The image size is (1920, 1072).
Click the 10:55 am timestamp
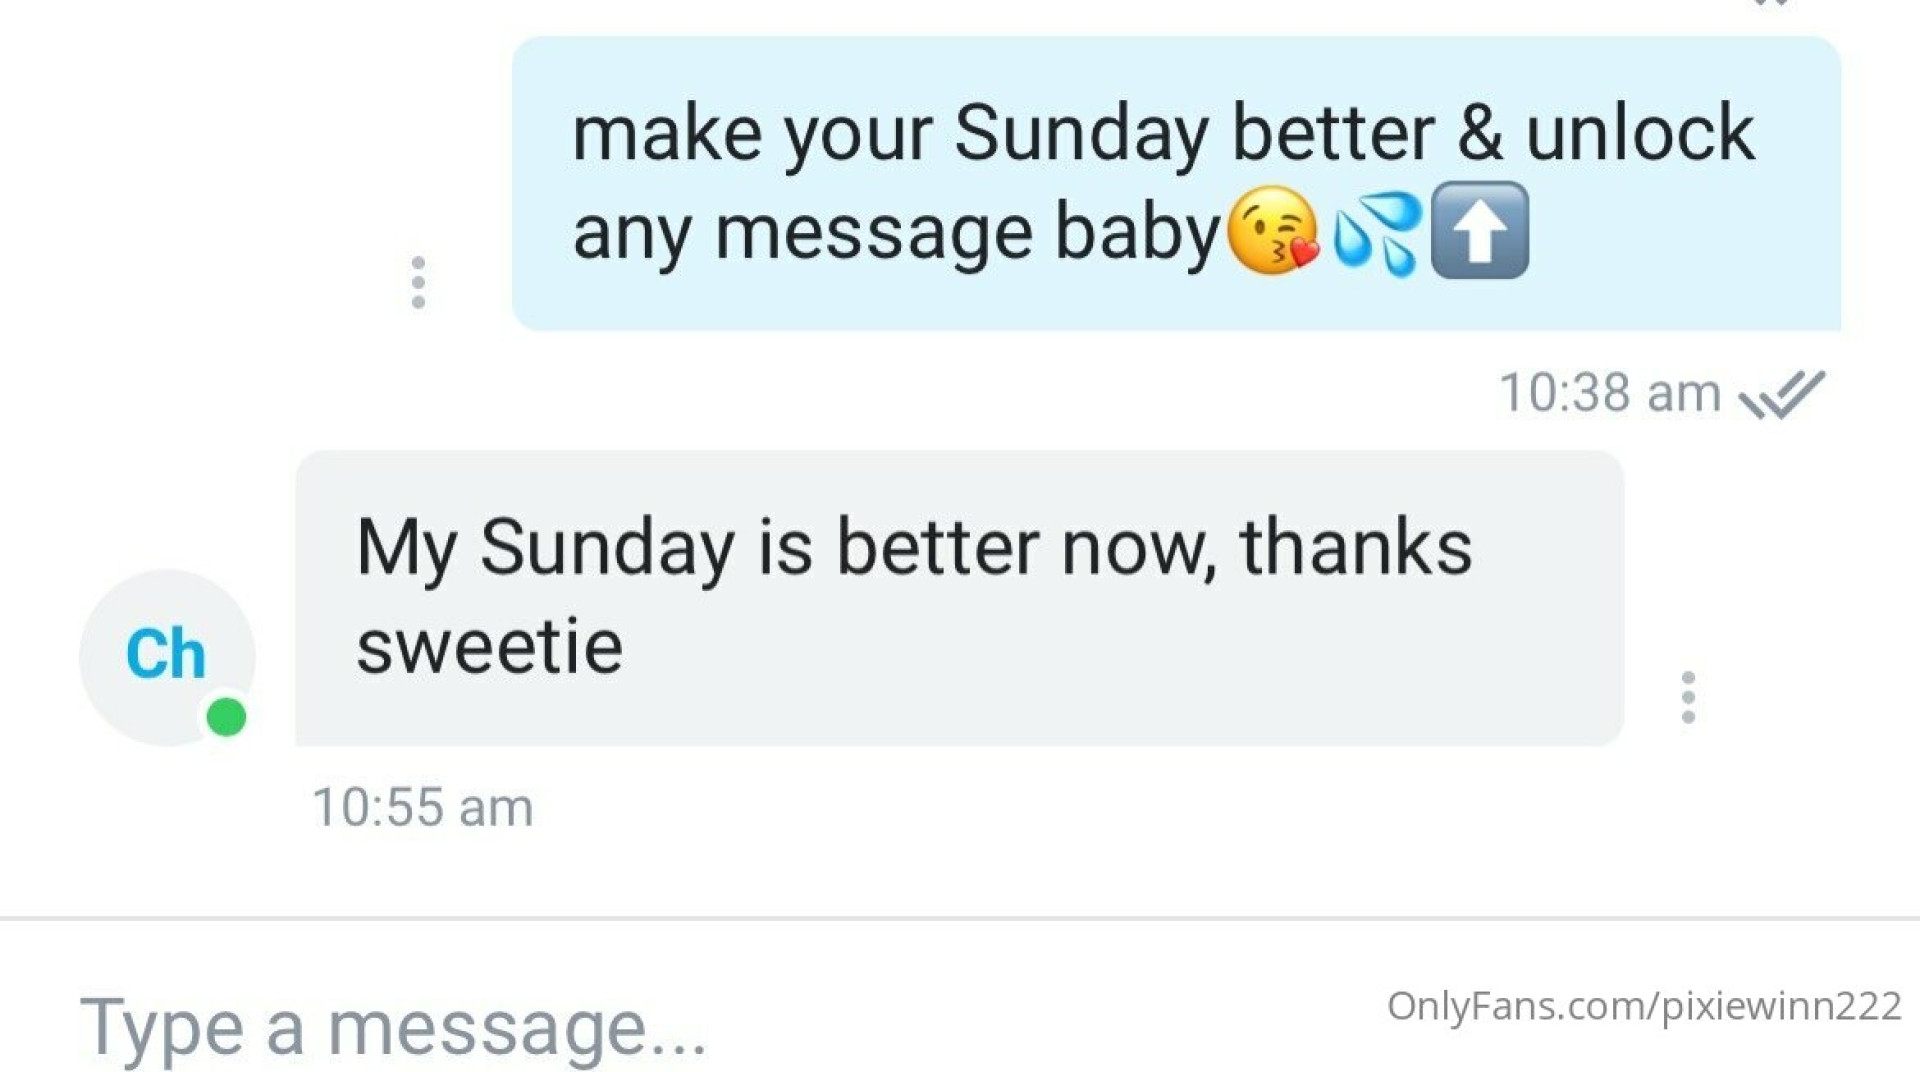tap(422, 807)
